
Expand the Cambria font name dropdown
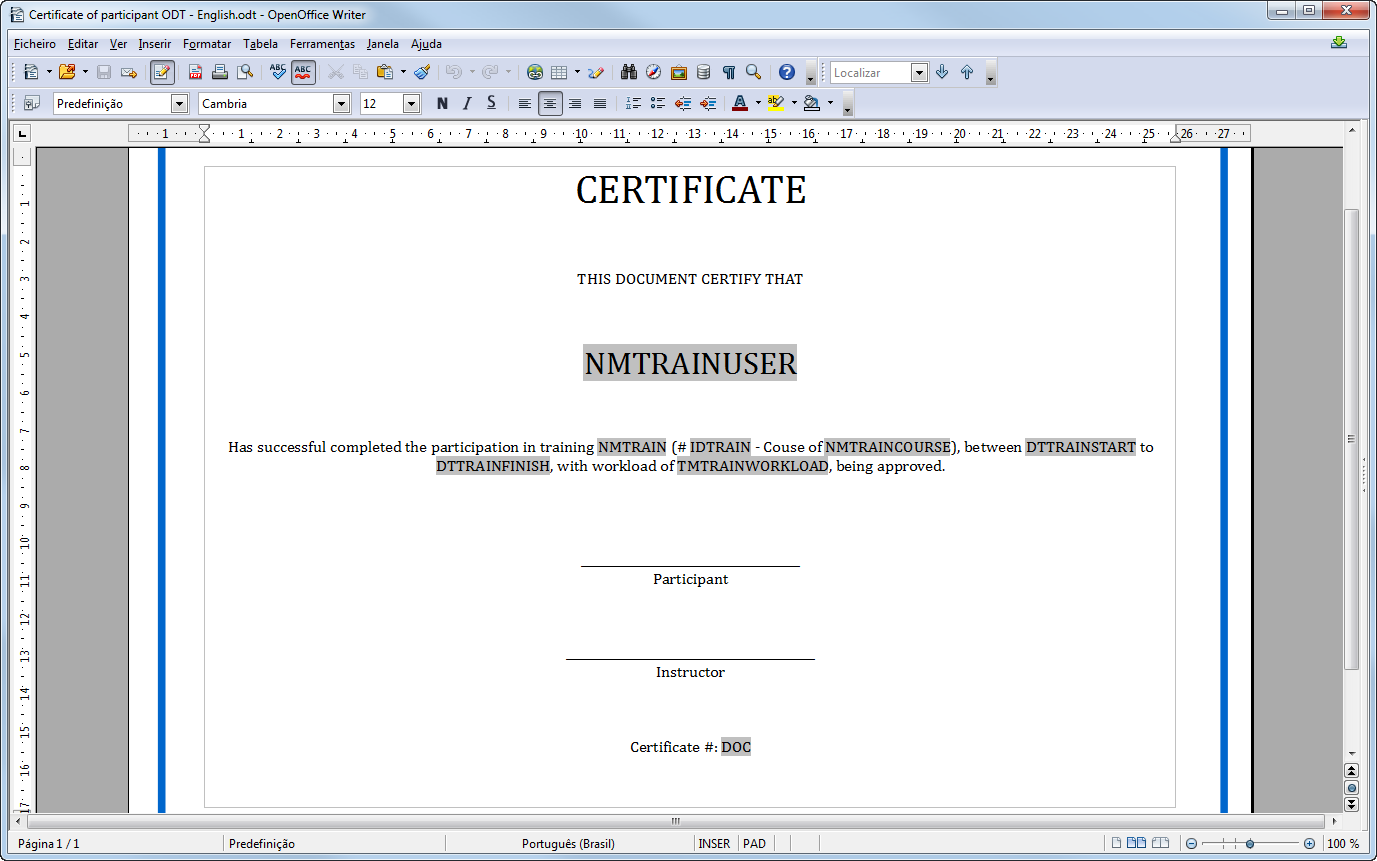click(342, 103)
